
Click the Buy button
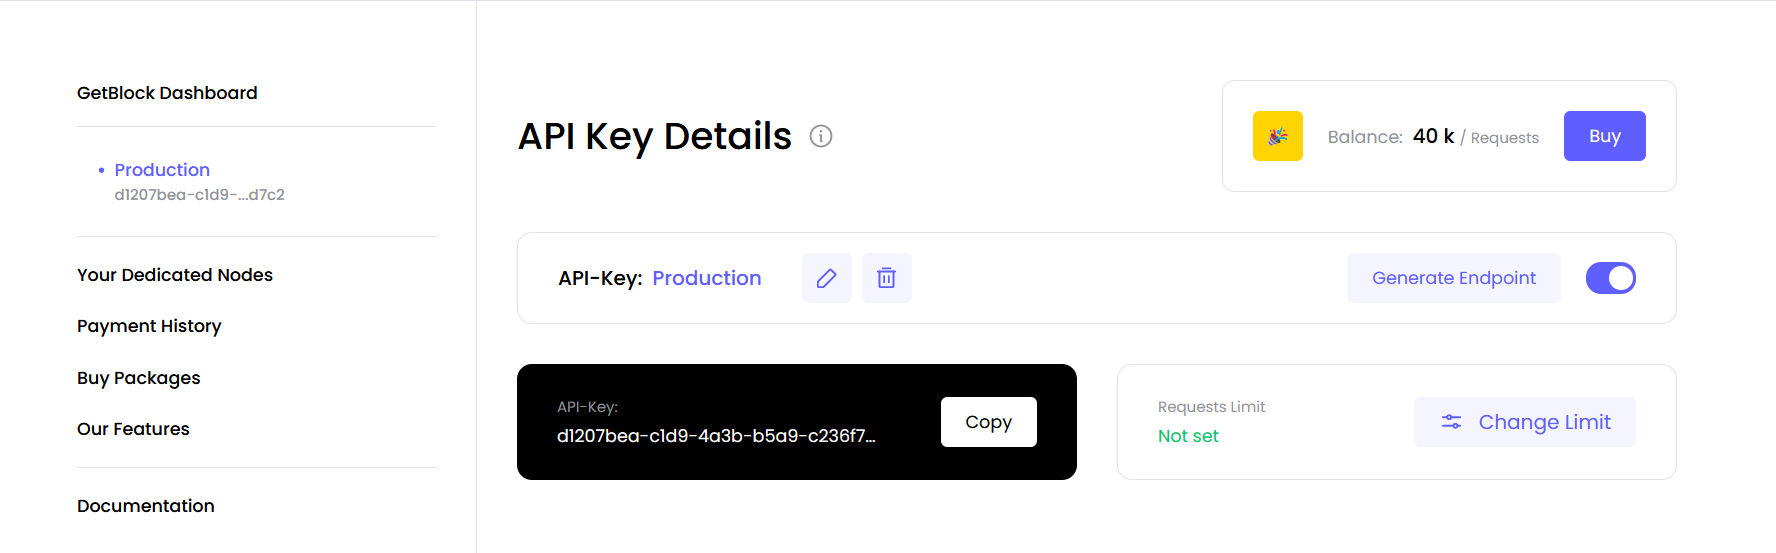(x=1604, y=136)
